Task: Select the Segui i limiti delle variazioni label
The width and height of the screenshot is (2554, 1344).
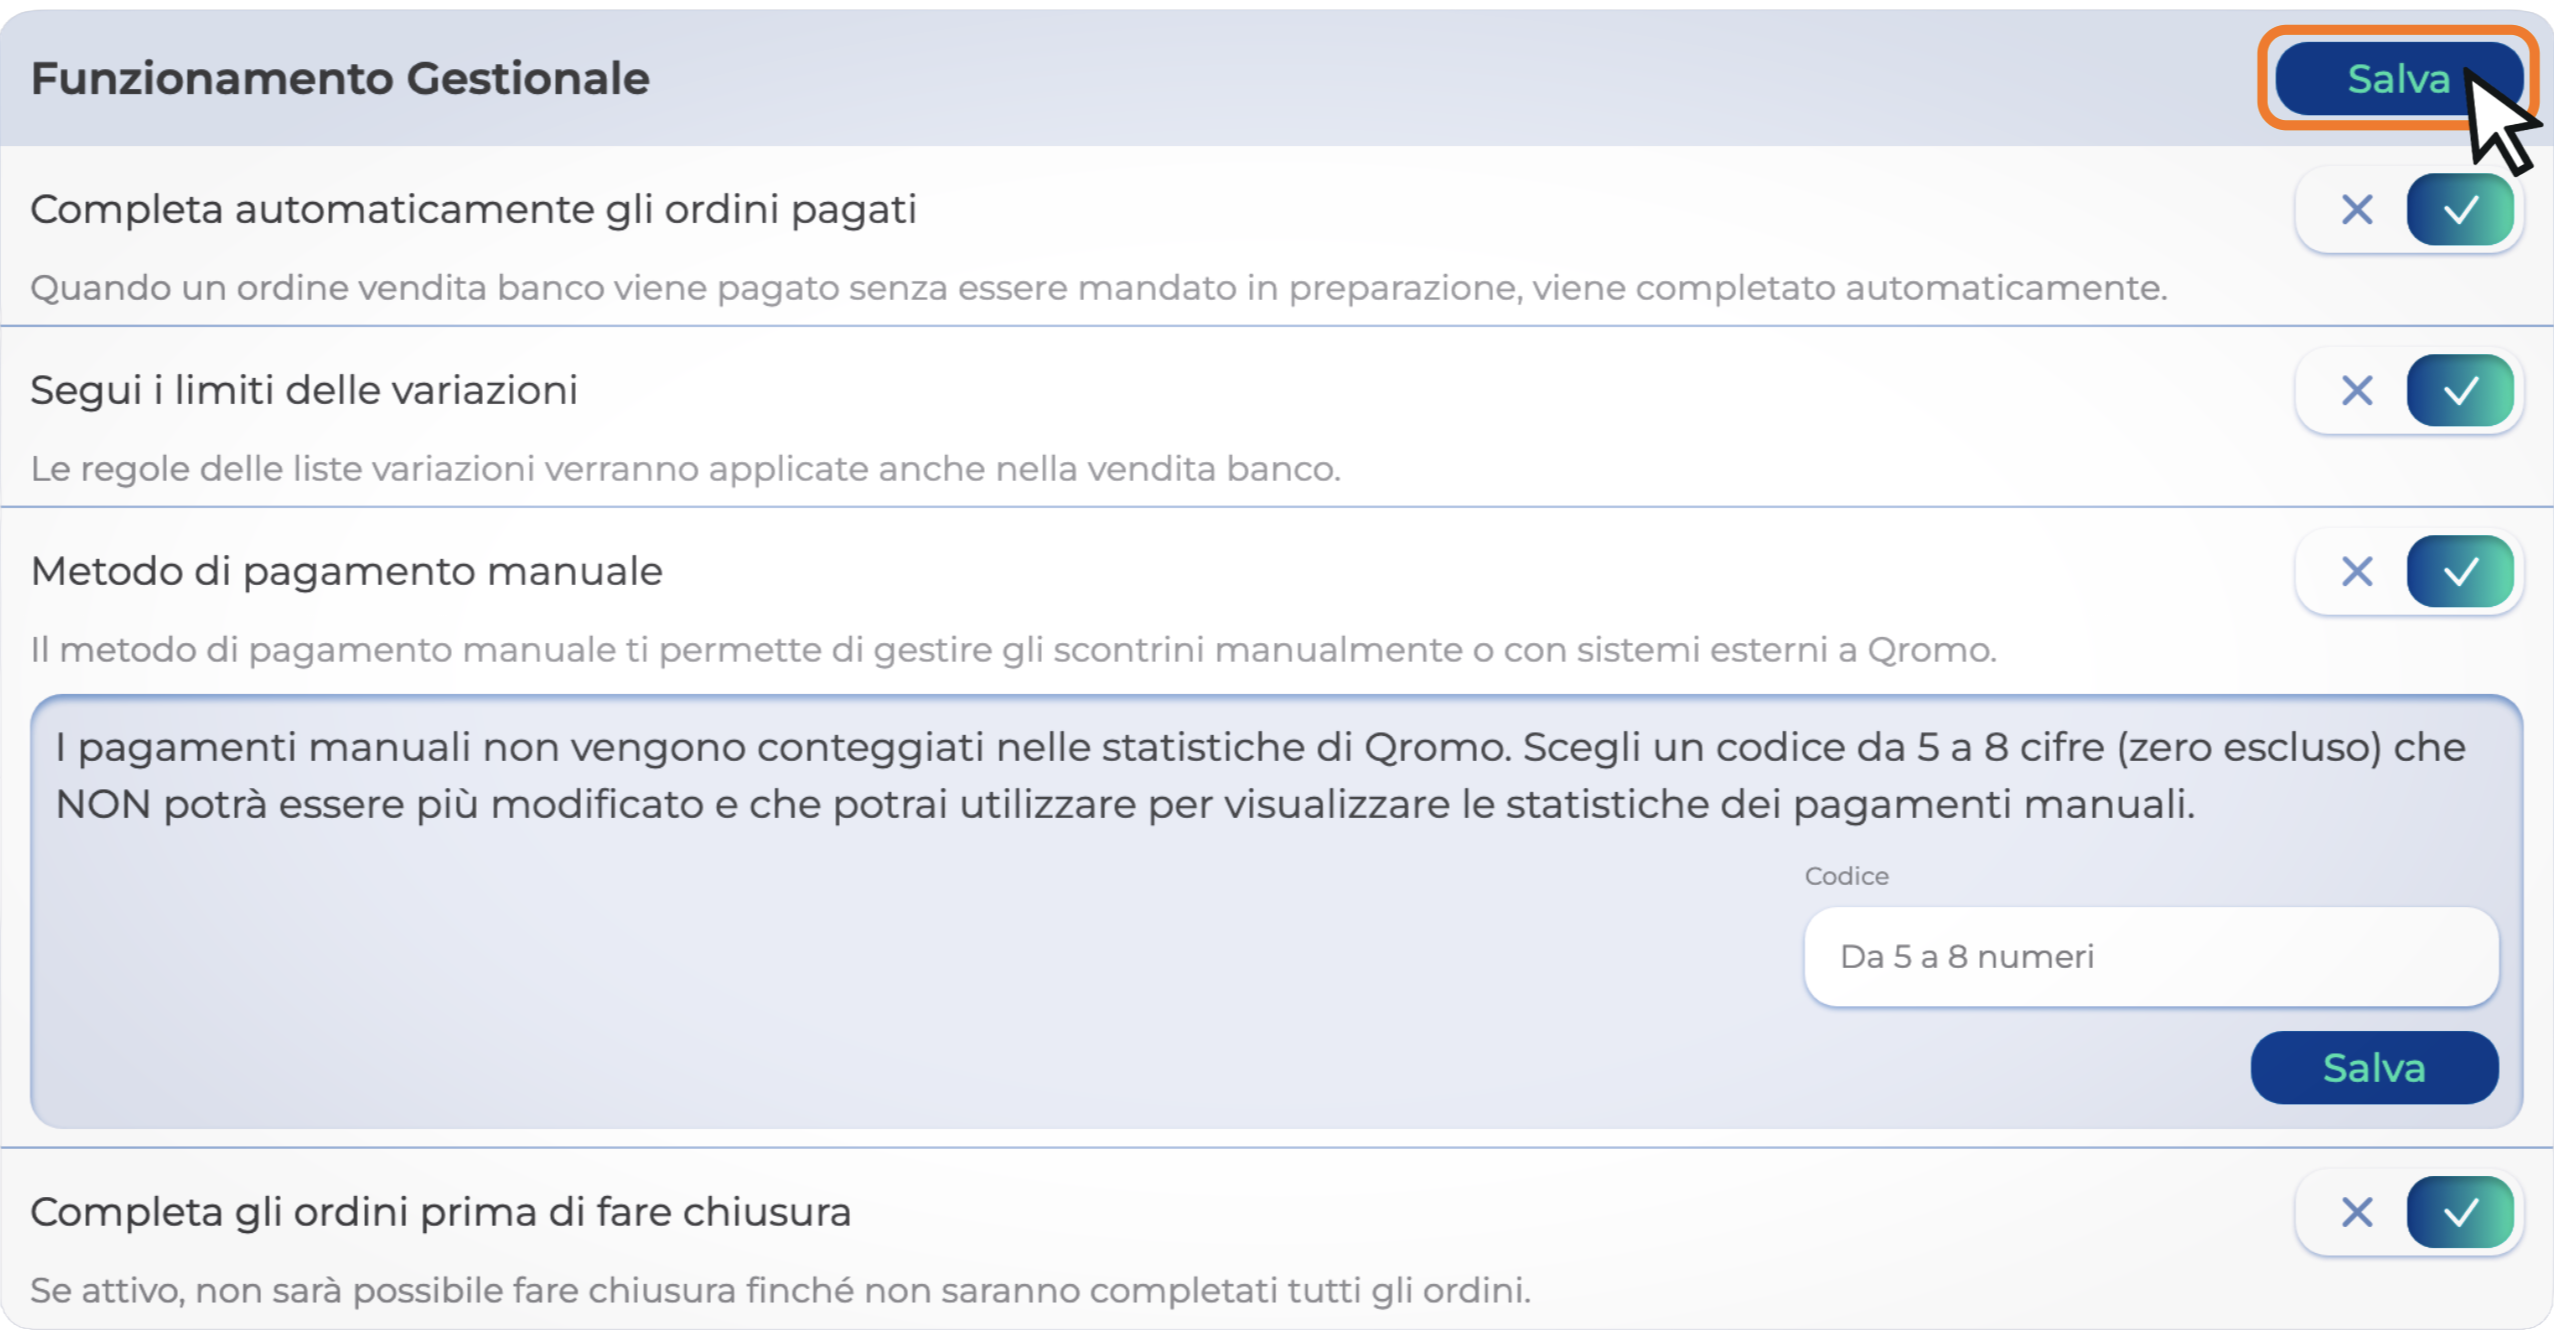Action: pos(304,391)
